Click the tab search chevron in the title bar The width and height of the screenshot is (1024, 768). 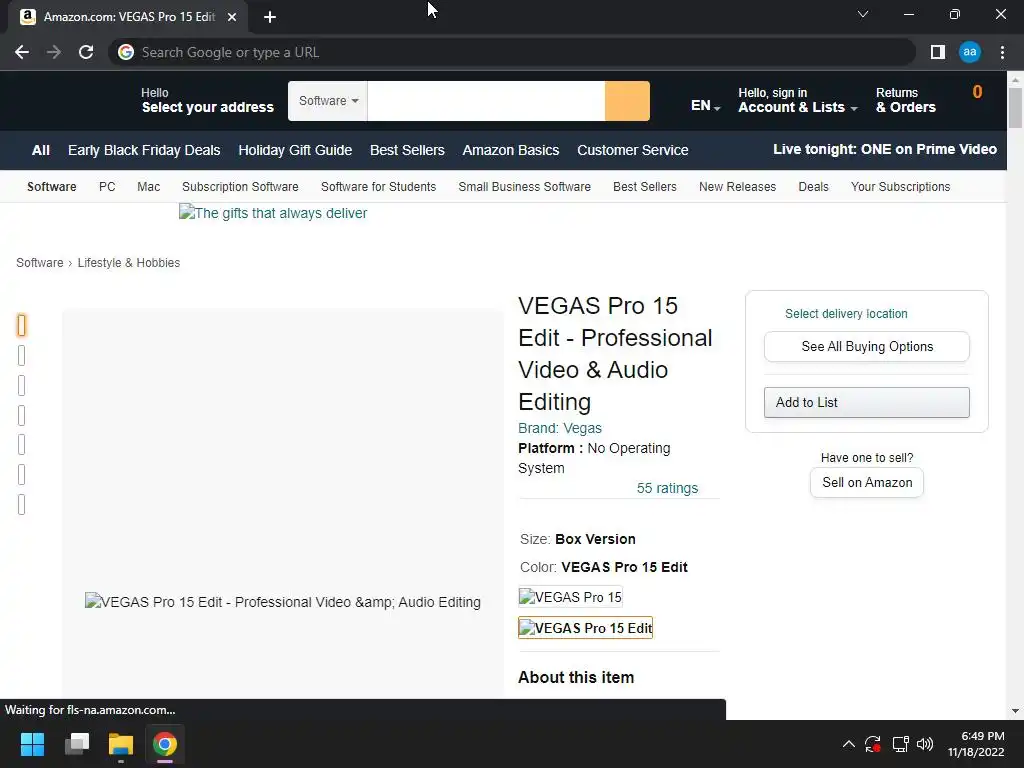pos(863,14)
